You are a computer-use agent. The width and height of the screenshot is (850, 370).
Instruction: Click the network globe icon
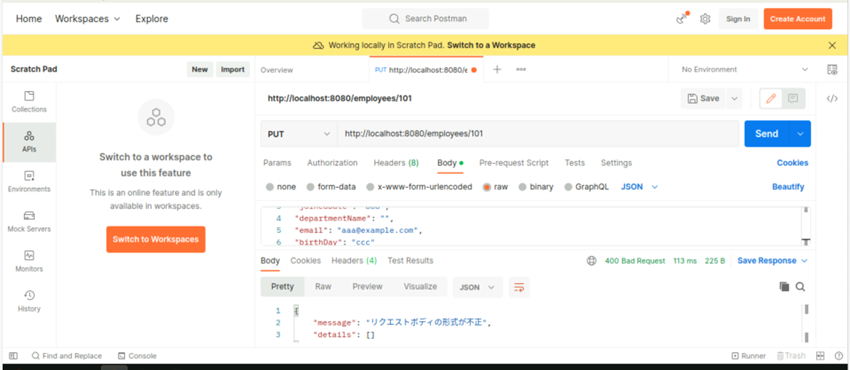tap(591, 261)
